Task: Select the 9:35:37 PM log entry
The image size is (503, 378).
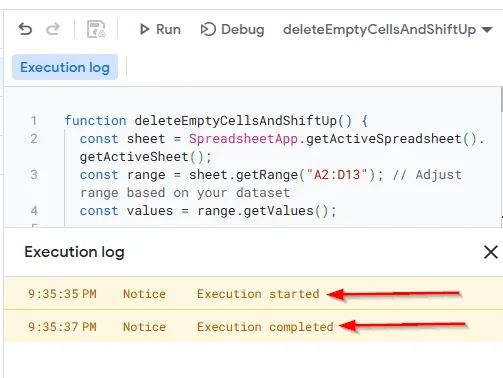Action: tap(253, 326)
